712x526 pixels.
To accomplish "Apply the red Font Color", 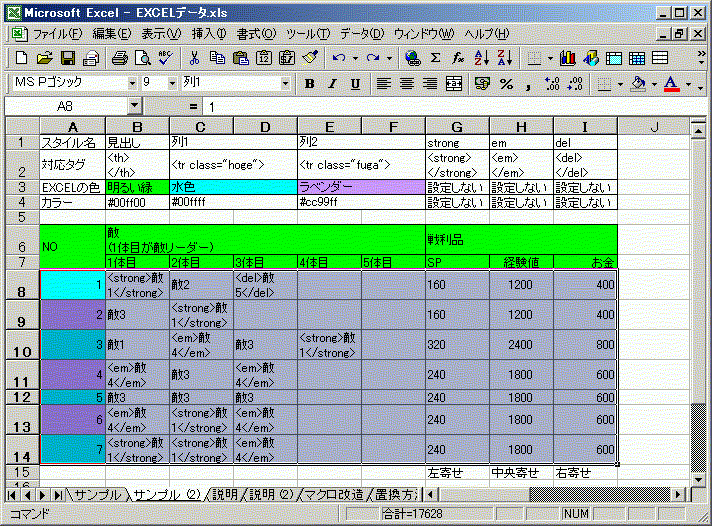I will tap(672, 84).
